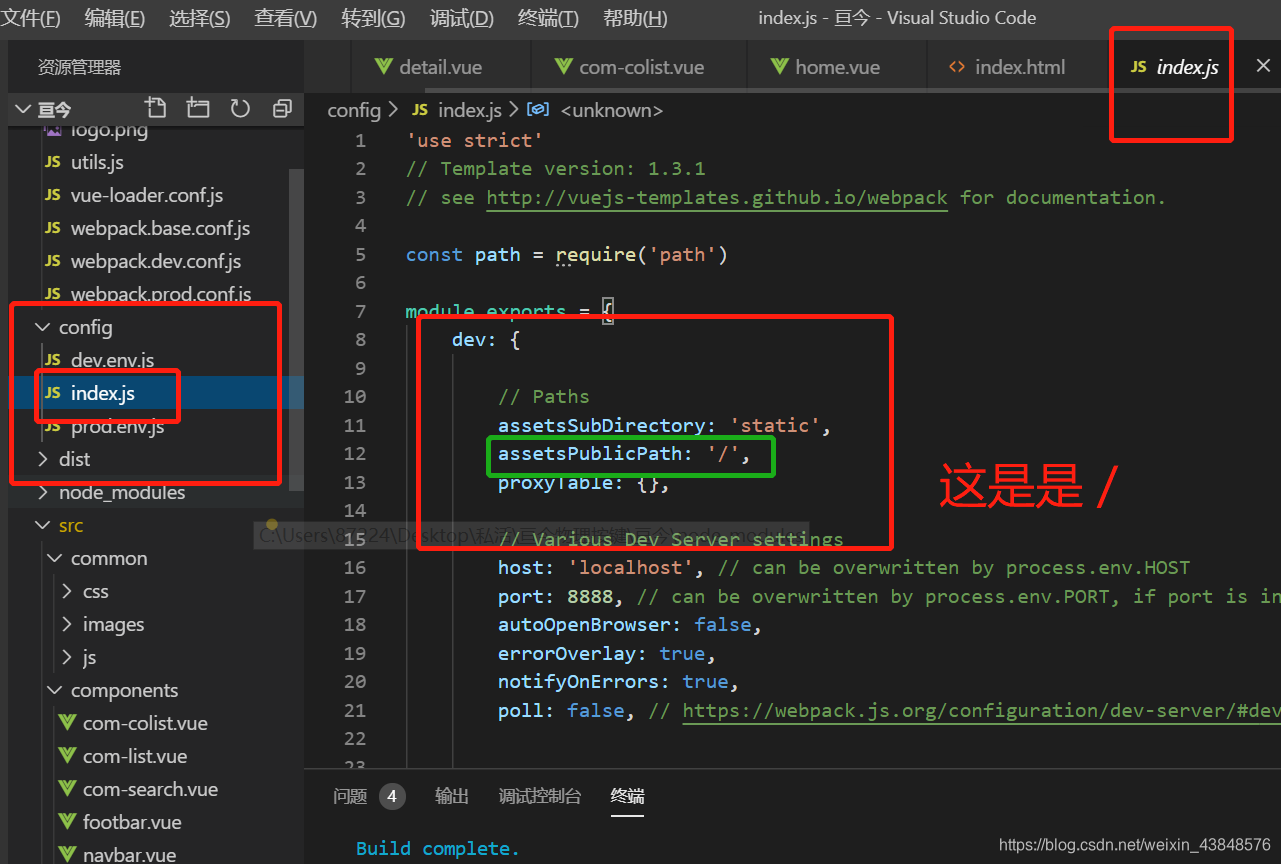Screen dimensions: 1281x864
Task: Open the 问题 panel tab
Action: coord(350,796)
